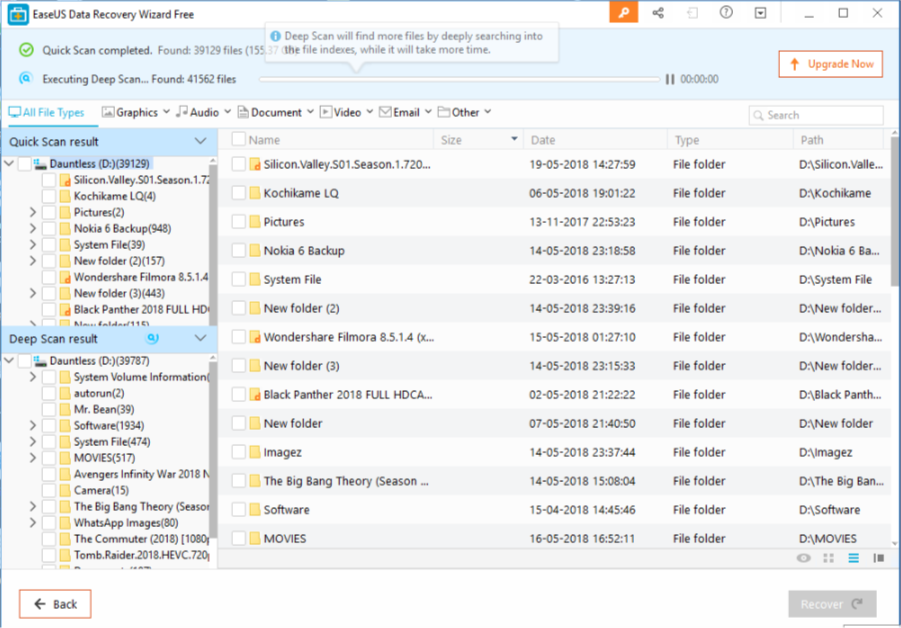Check the Kochikame LQ row checkbox in list
This screenshot has width=901, height=628.
(x=238, y=193)
